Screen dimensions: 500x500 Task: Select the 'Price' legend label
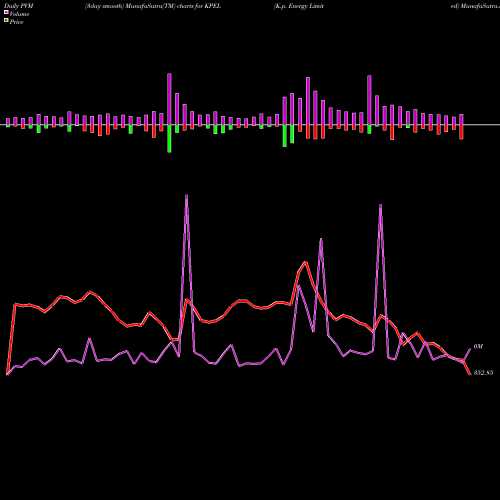tap(16, 22)
